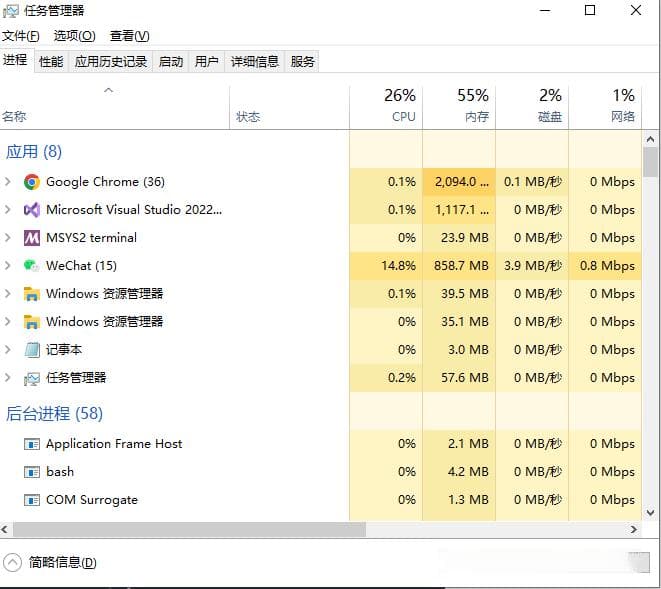This screenshot has width=661, height=589.
Task: Select the WeChat (15) name text
Action: [x=81, y=266]
